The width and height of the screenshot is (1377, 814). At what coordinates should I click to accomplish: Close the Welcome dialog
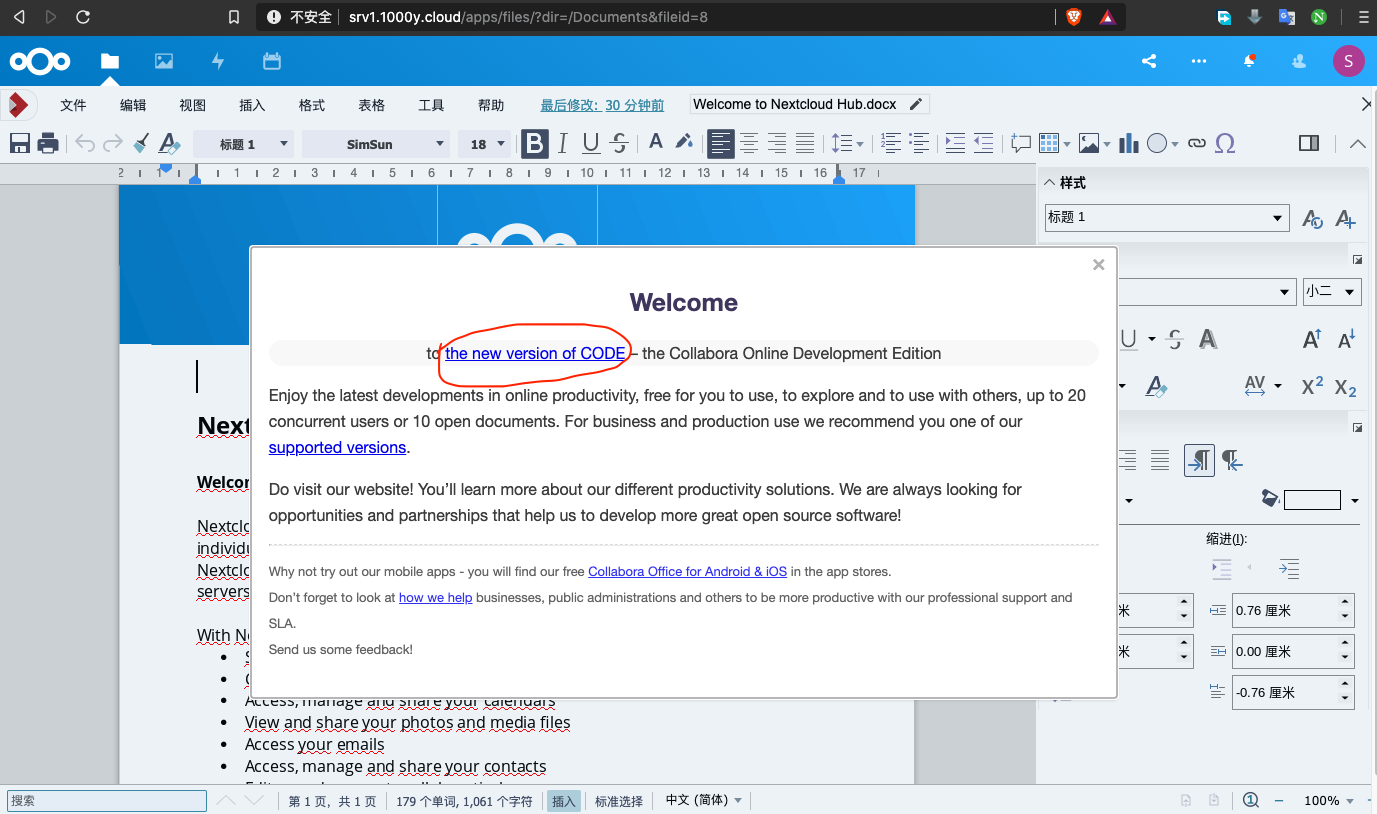pos(1098,264)
